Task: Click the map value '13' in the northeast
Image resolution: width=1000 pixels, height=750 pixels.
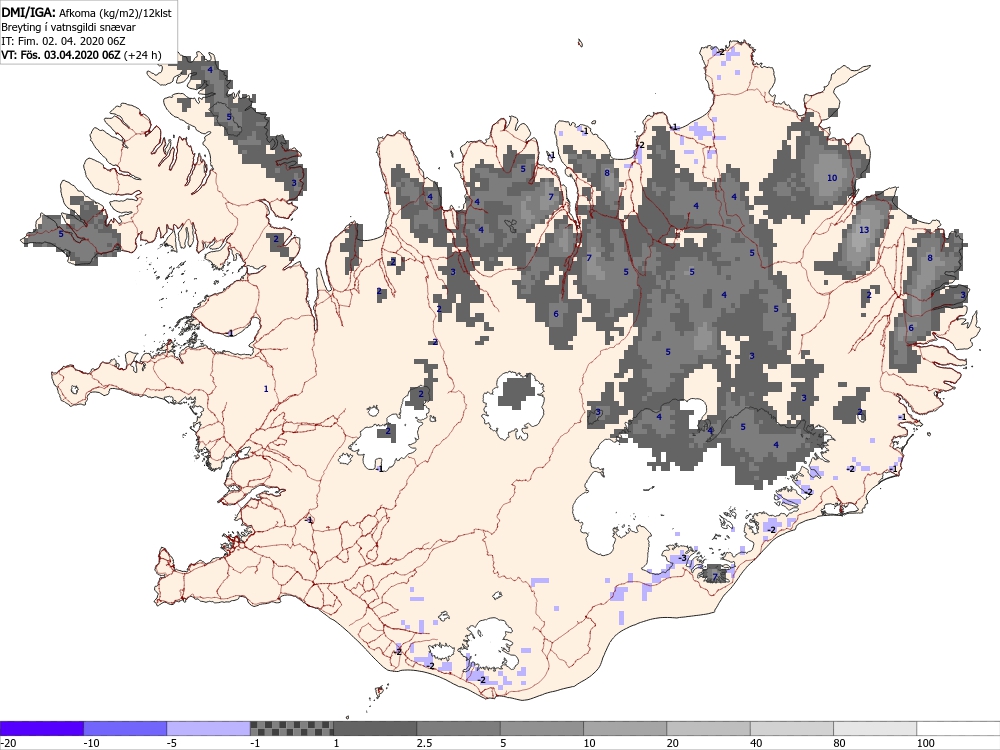Action: pyautogui.click(x=864, y=230)
